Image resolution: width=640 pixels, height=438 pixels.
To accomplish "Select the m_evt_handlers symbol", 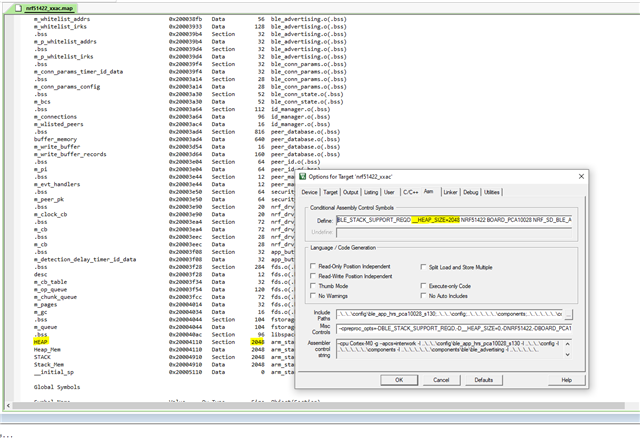I will 57,185.
